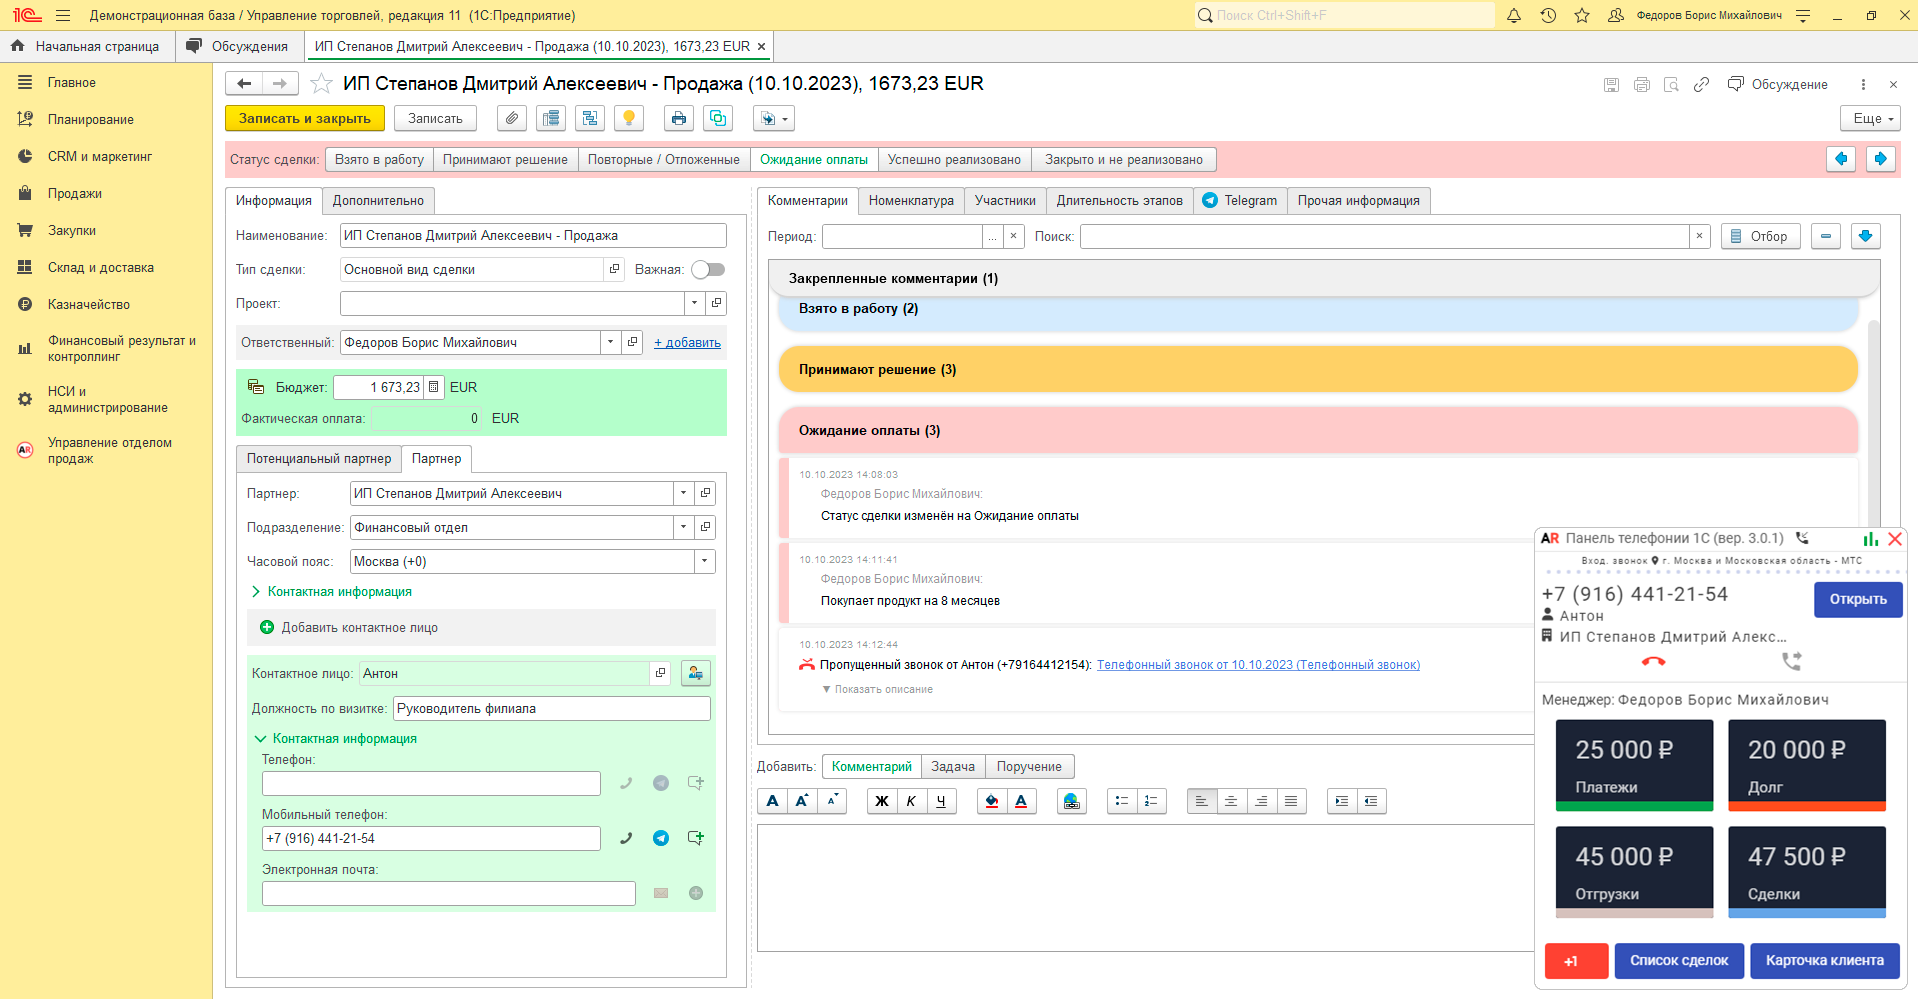Open Часовой пояс dropdown
1918x999 pixels.
tap(705, 561)
